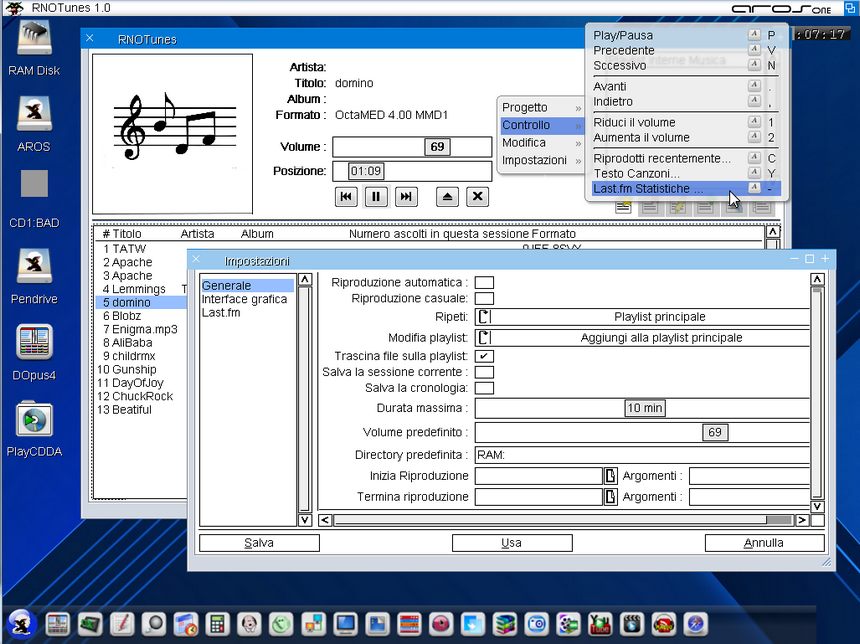Screen dimensions: 860x644
Task: Click the eject button
Action: click(448, 197)
